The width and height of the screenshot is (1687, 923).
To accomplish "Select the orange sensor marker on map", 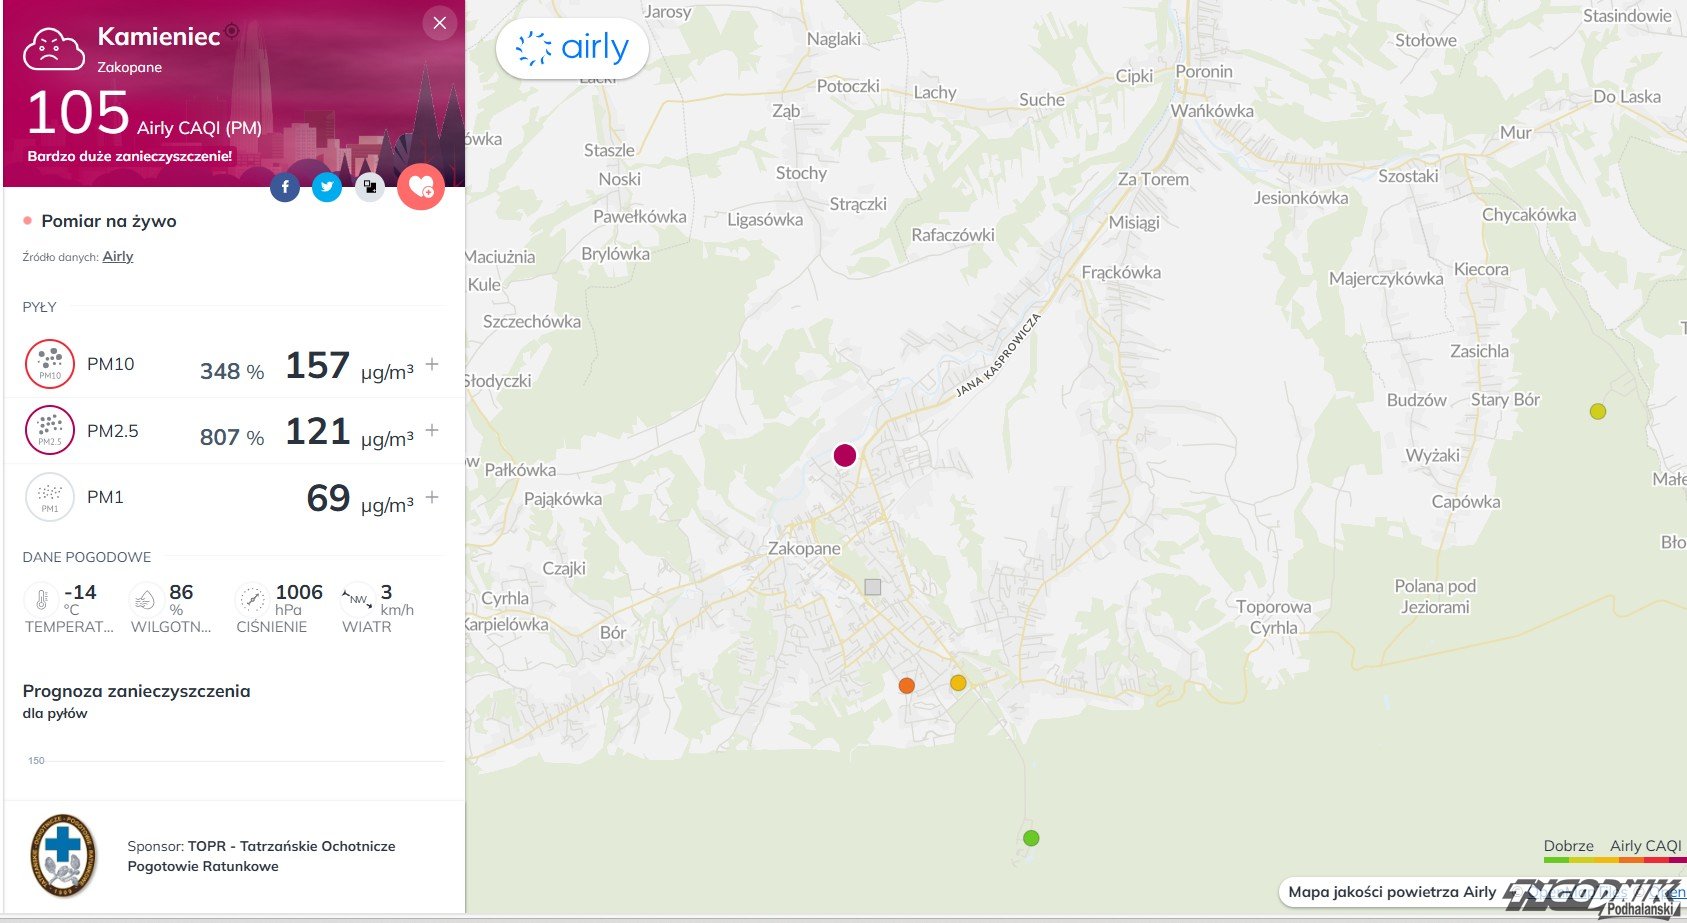I will click(x=907, y=686).
